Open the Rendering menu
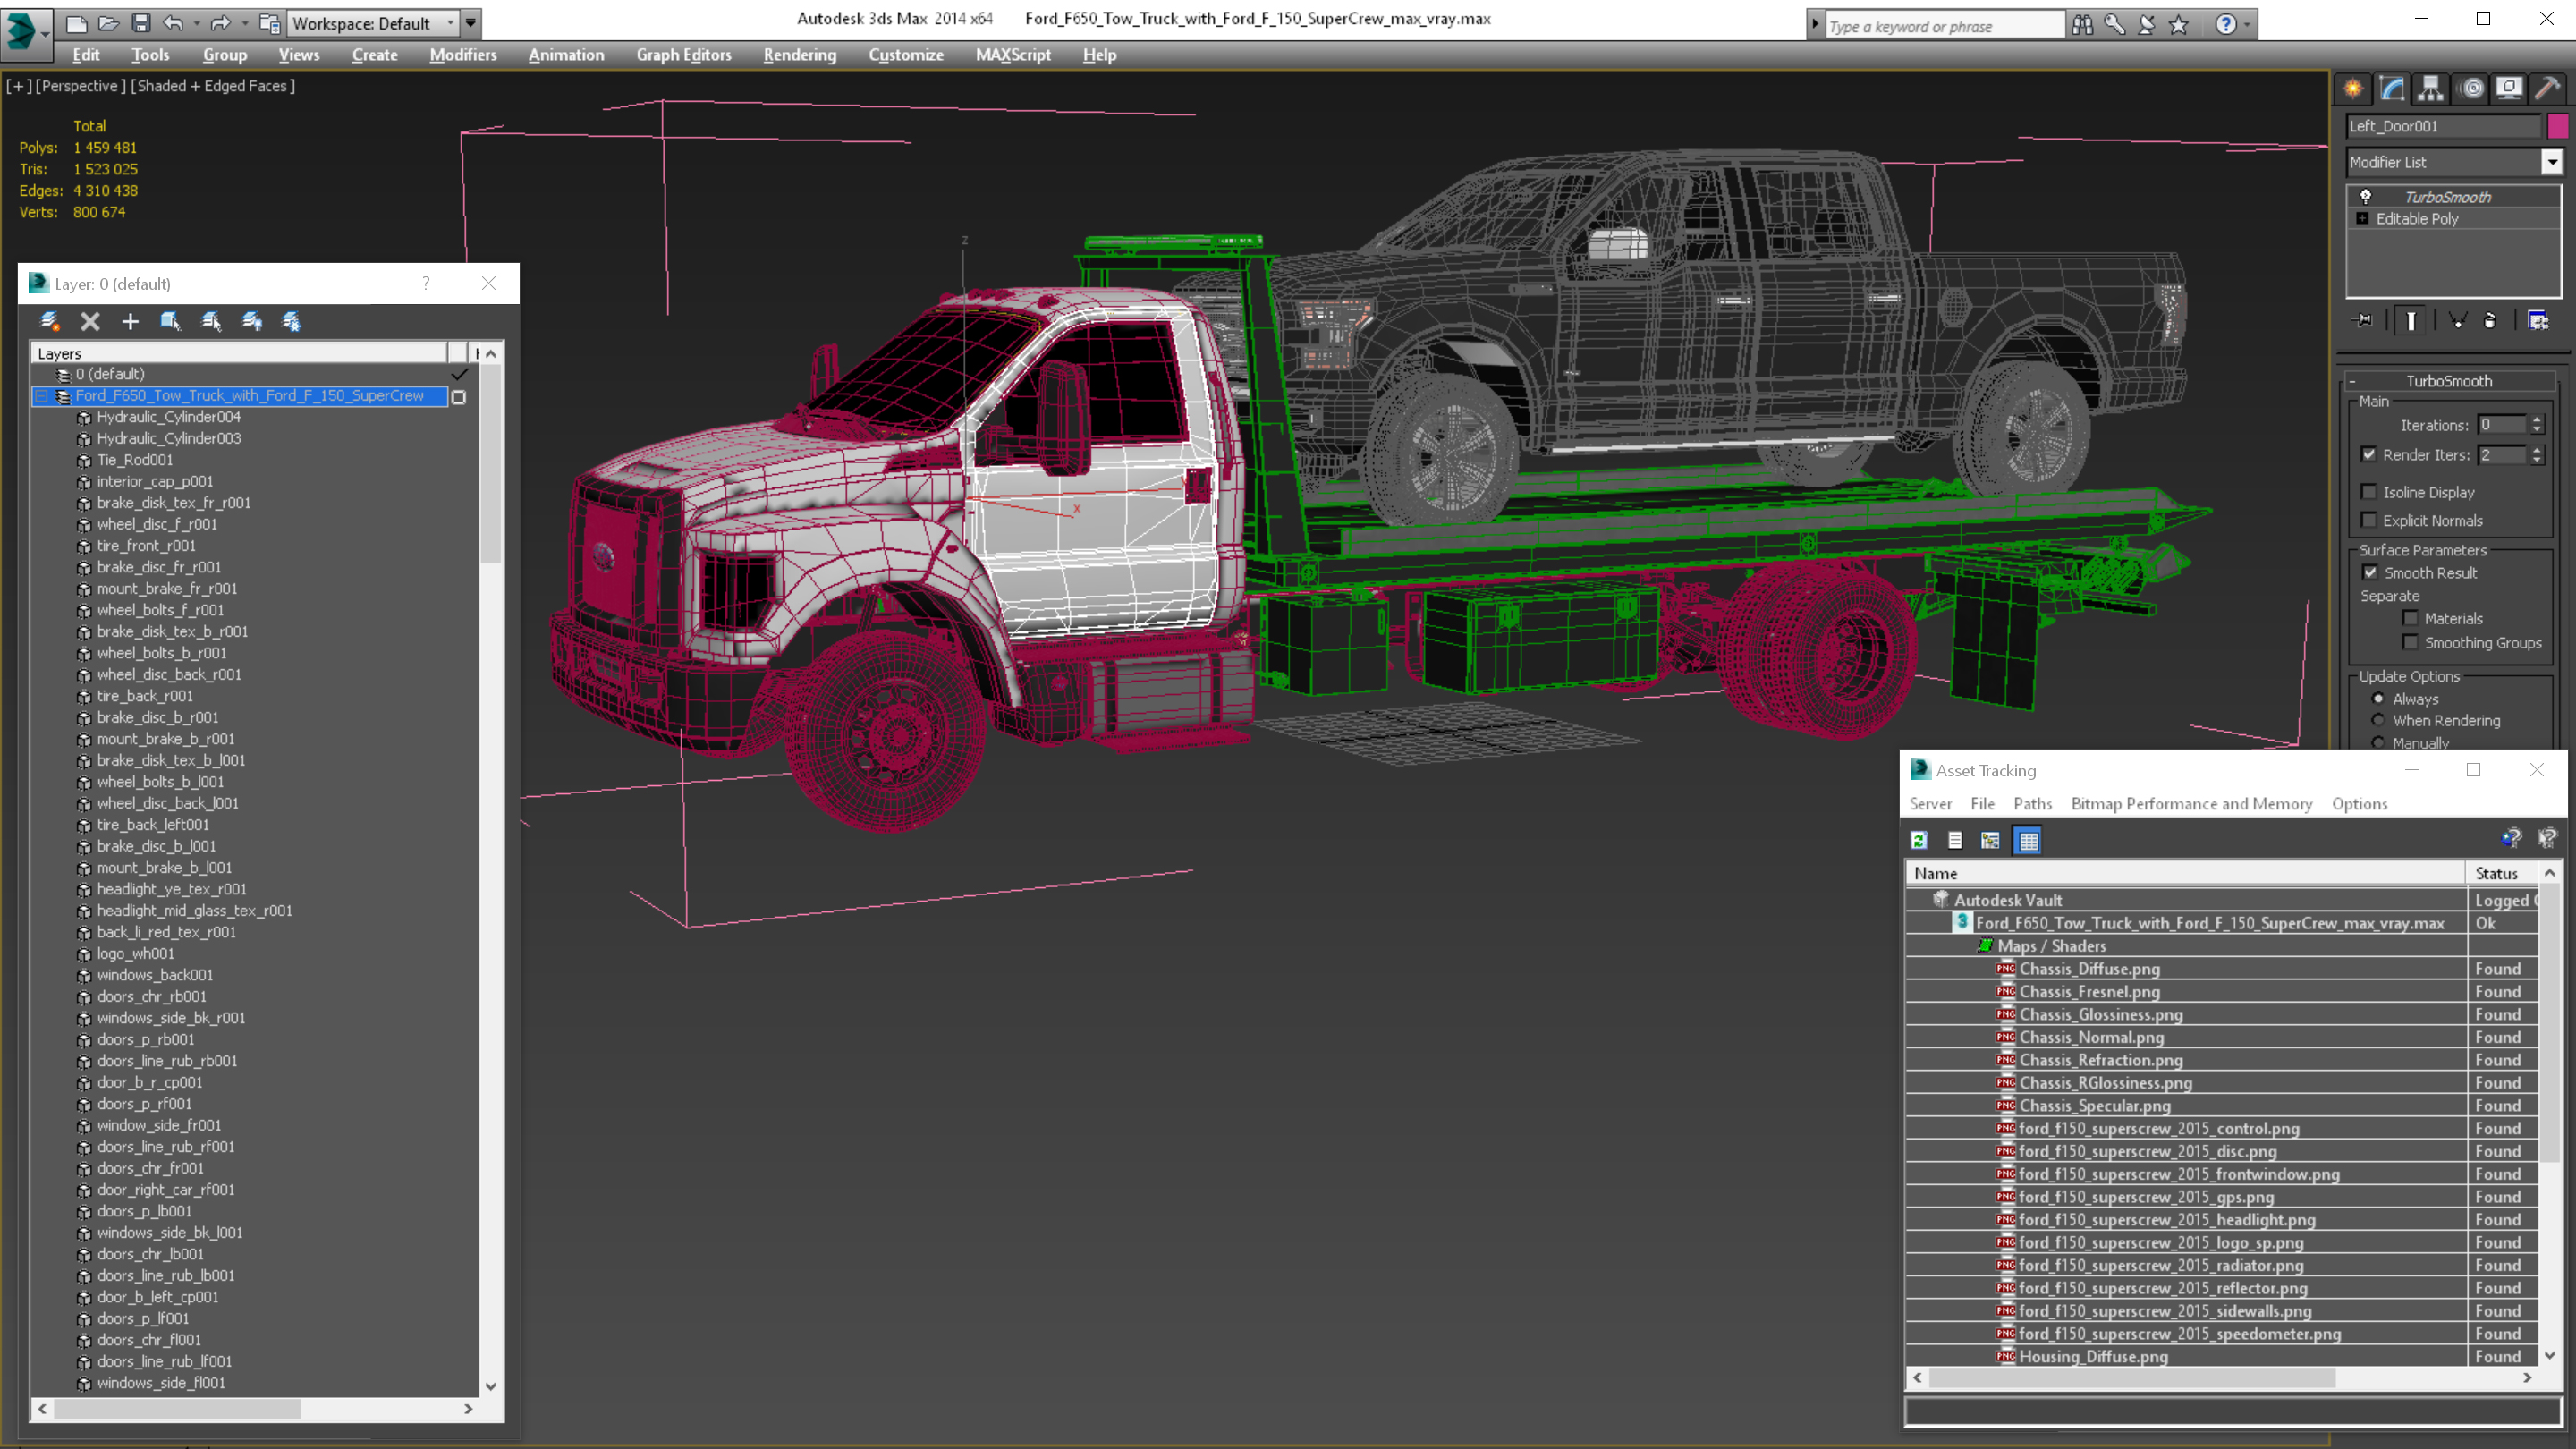 tap(799, 55)
